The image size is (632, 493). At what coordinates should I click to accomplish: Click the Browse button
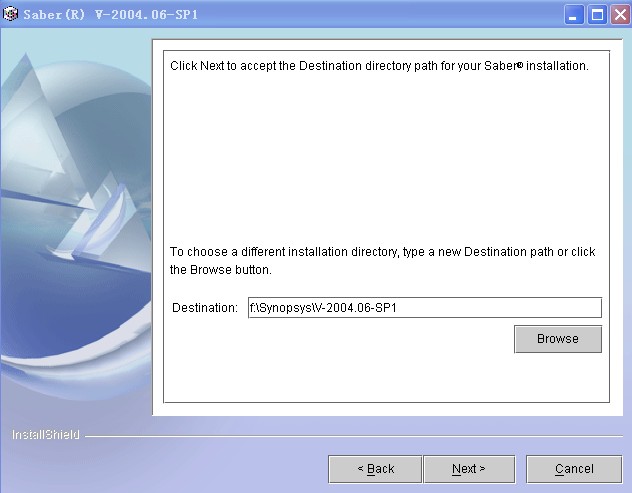[558, 339]
